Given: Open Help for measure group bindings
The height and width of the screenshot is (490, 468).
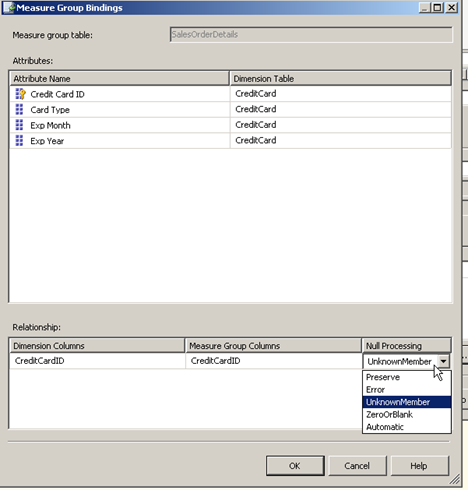Looking at the screenshot, I should coord(419,466).
